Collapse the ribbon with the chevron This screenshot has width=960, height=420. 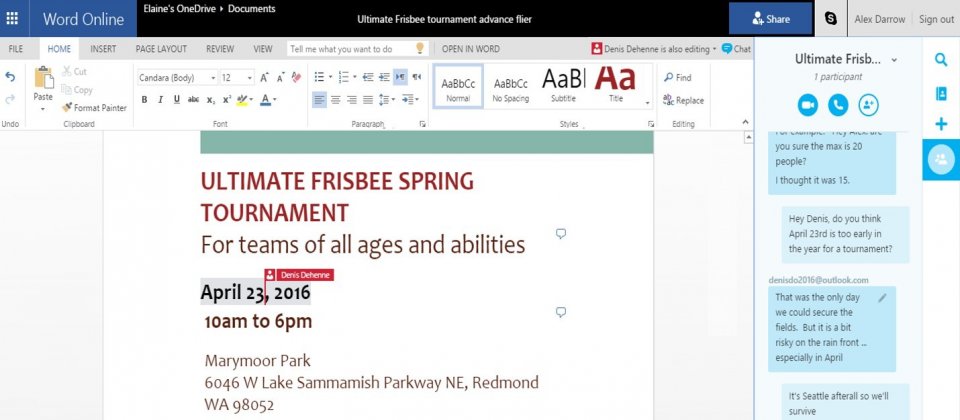click(745, 122)
